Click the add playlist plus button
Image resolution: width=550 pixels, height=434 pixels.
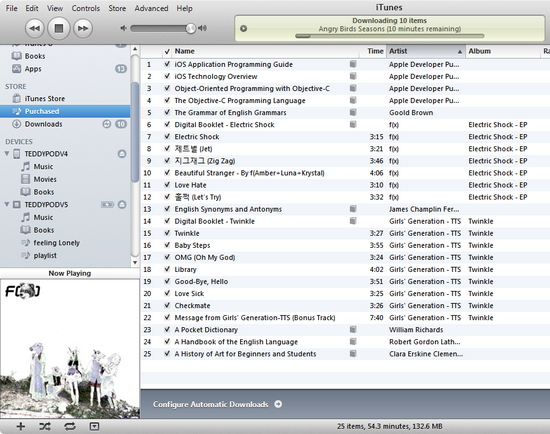21,426
